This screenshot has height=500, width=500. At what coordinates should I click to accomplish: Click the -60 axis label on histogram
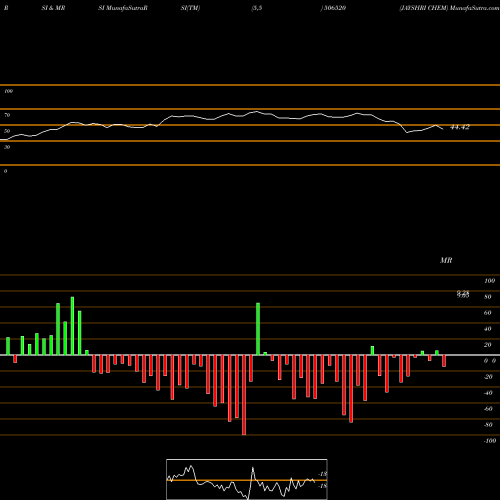click(488, 409)
